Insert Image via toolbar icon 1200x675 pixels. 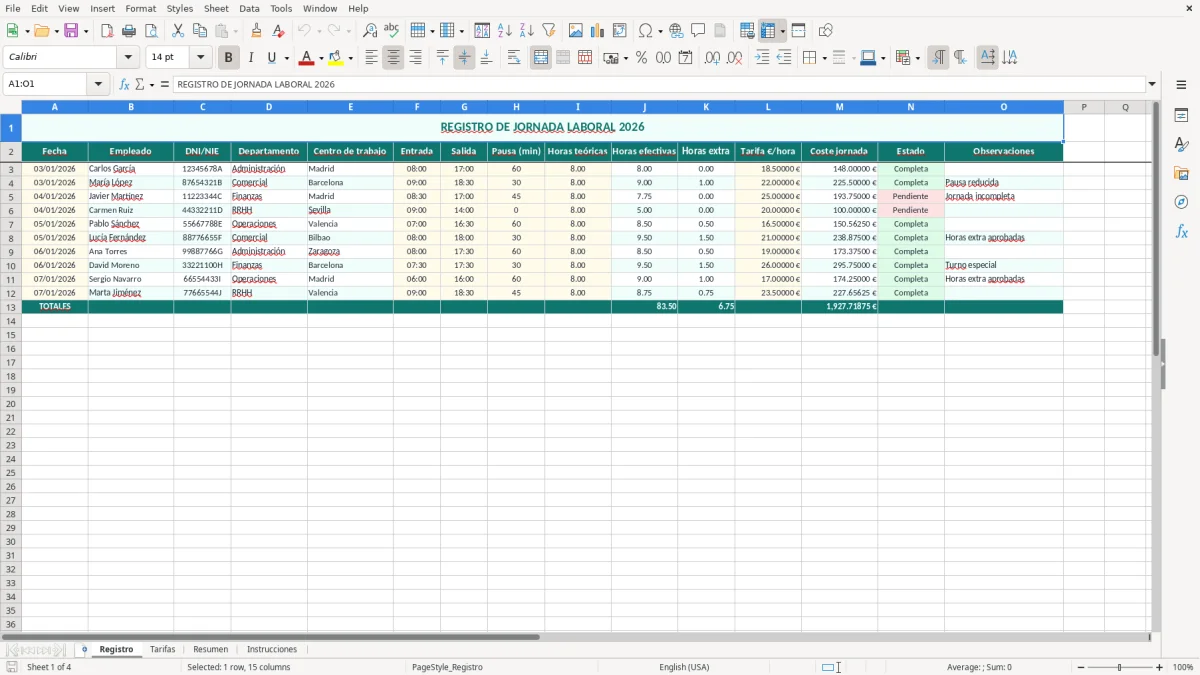(576, 31)
